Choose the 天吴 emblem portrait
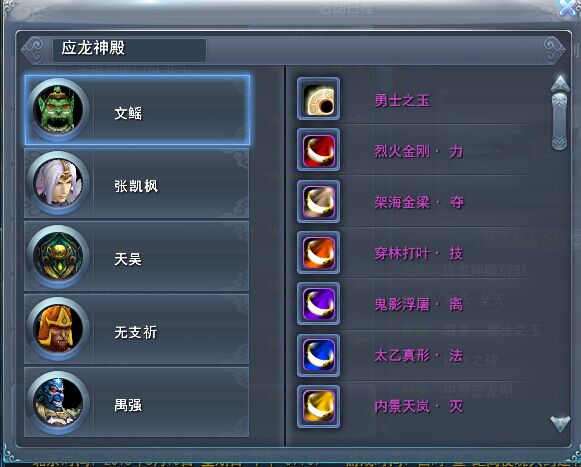This screenshot has height=467, width=581. (x=58, y=256)
